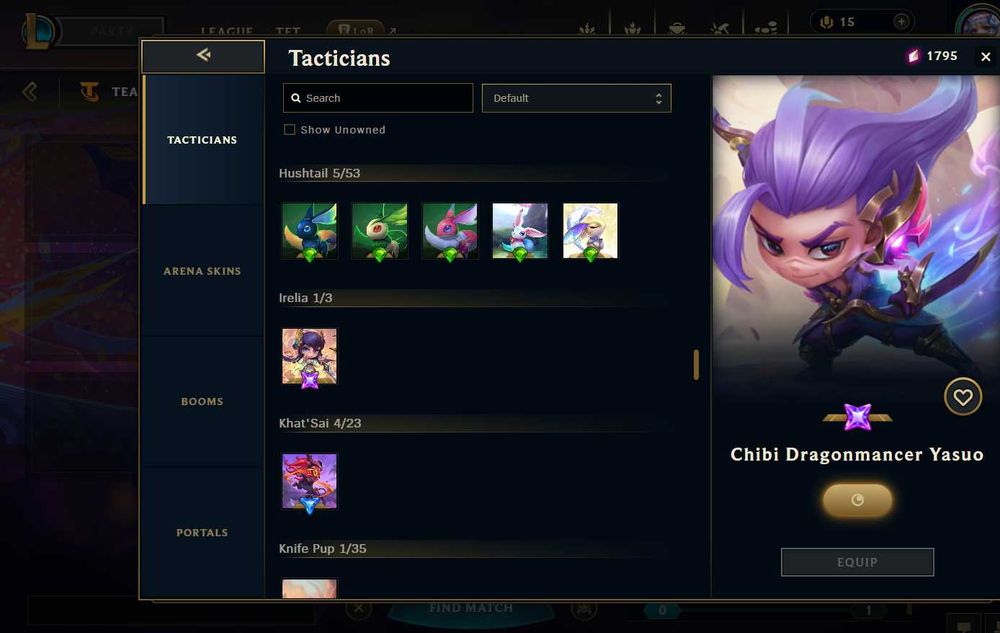Click the Equip button
Viewport: 1000px width, 633px height.
857,562
